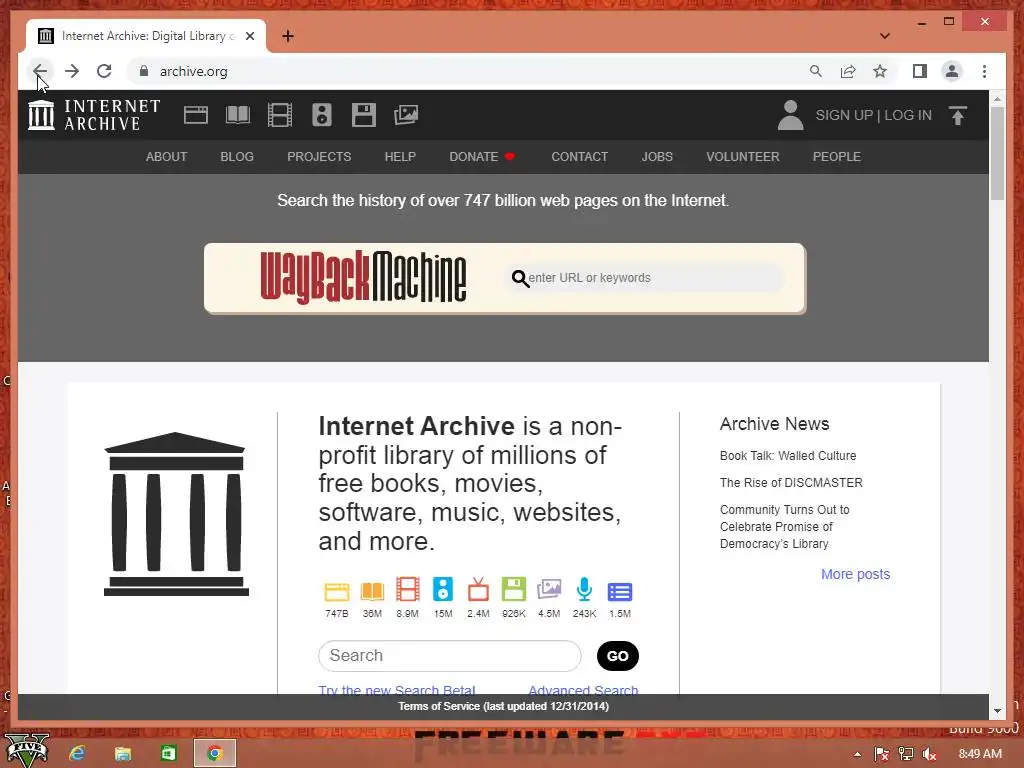Open the Software floppy icon in top navigation
Viewport: 1024px width, 768px height.
click(364, 115)
